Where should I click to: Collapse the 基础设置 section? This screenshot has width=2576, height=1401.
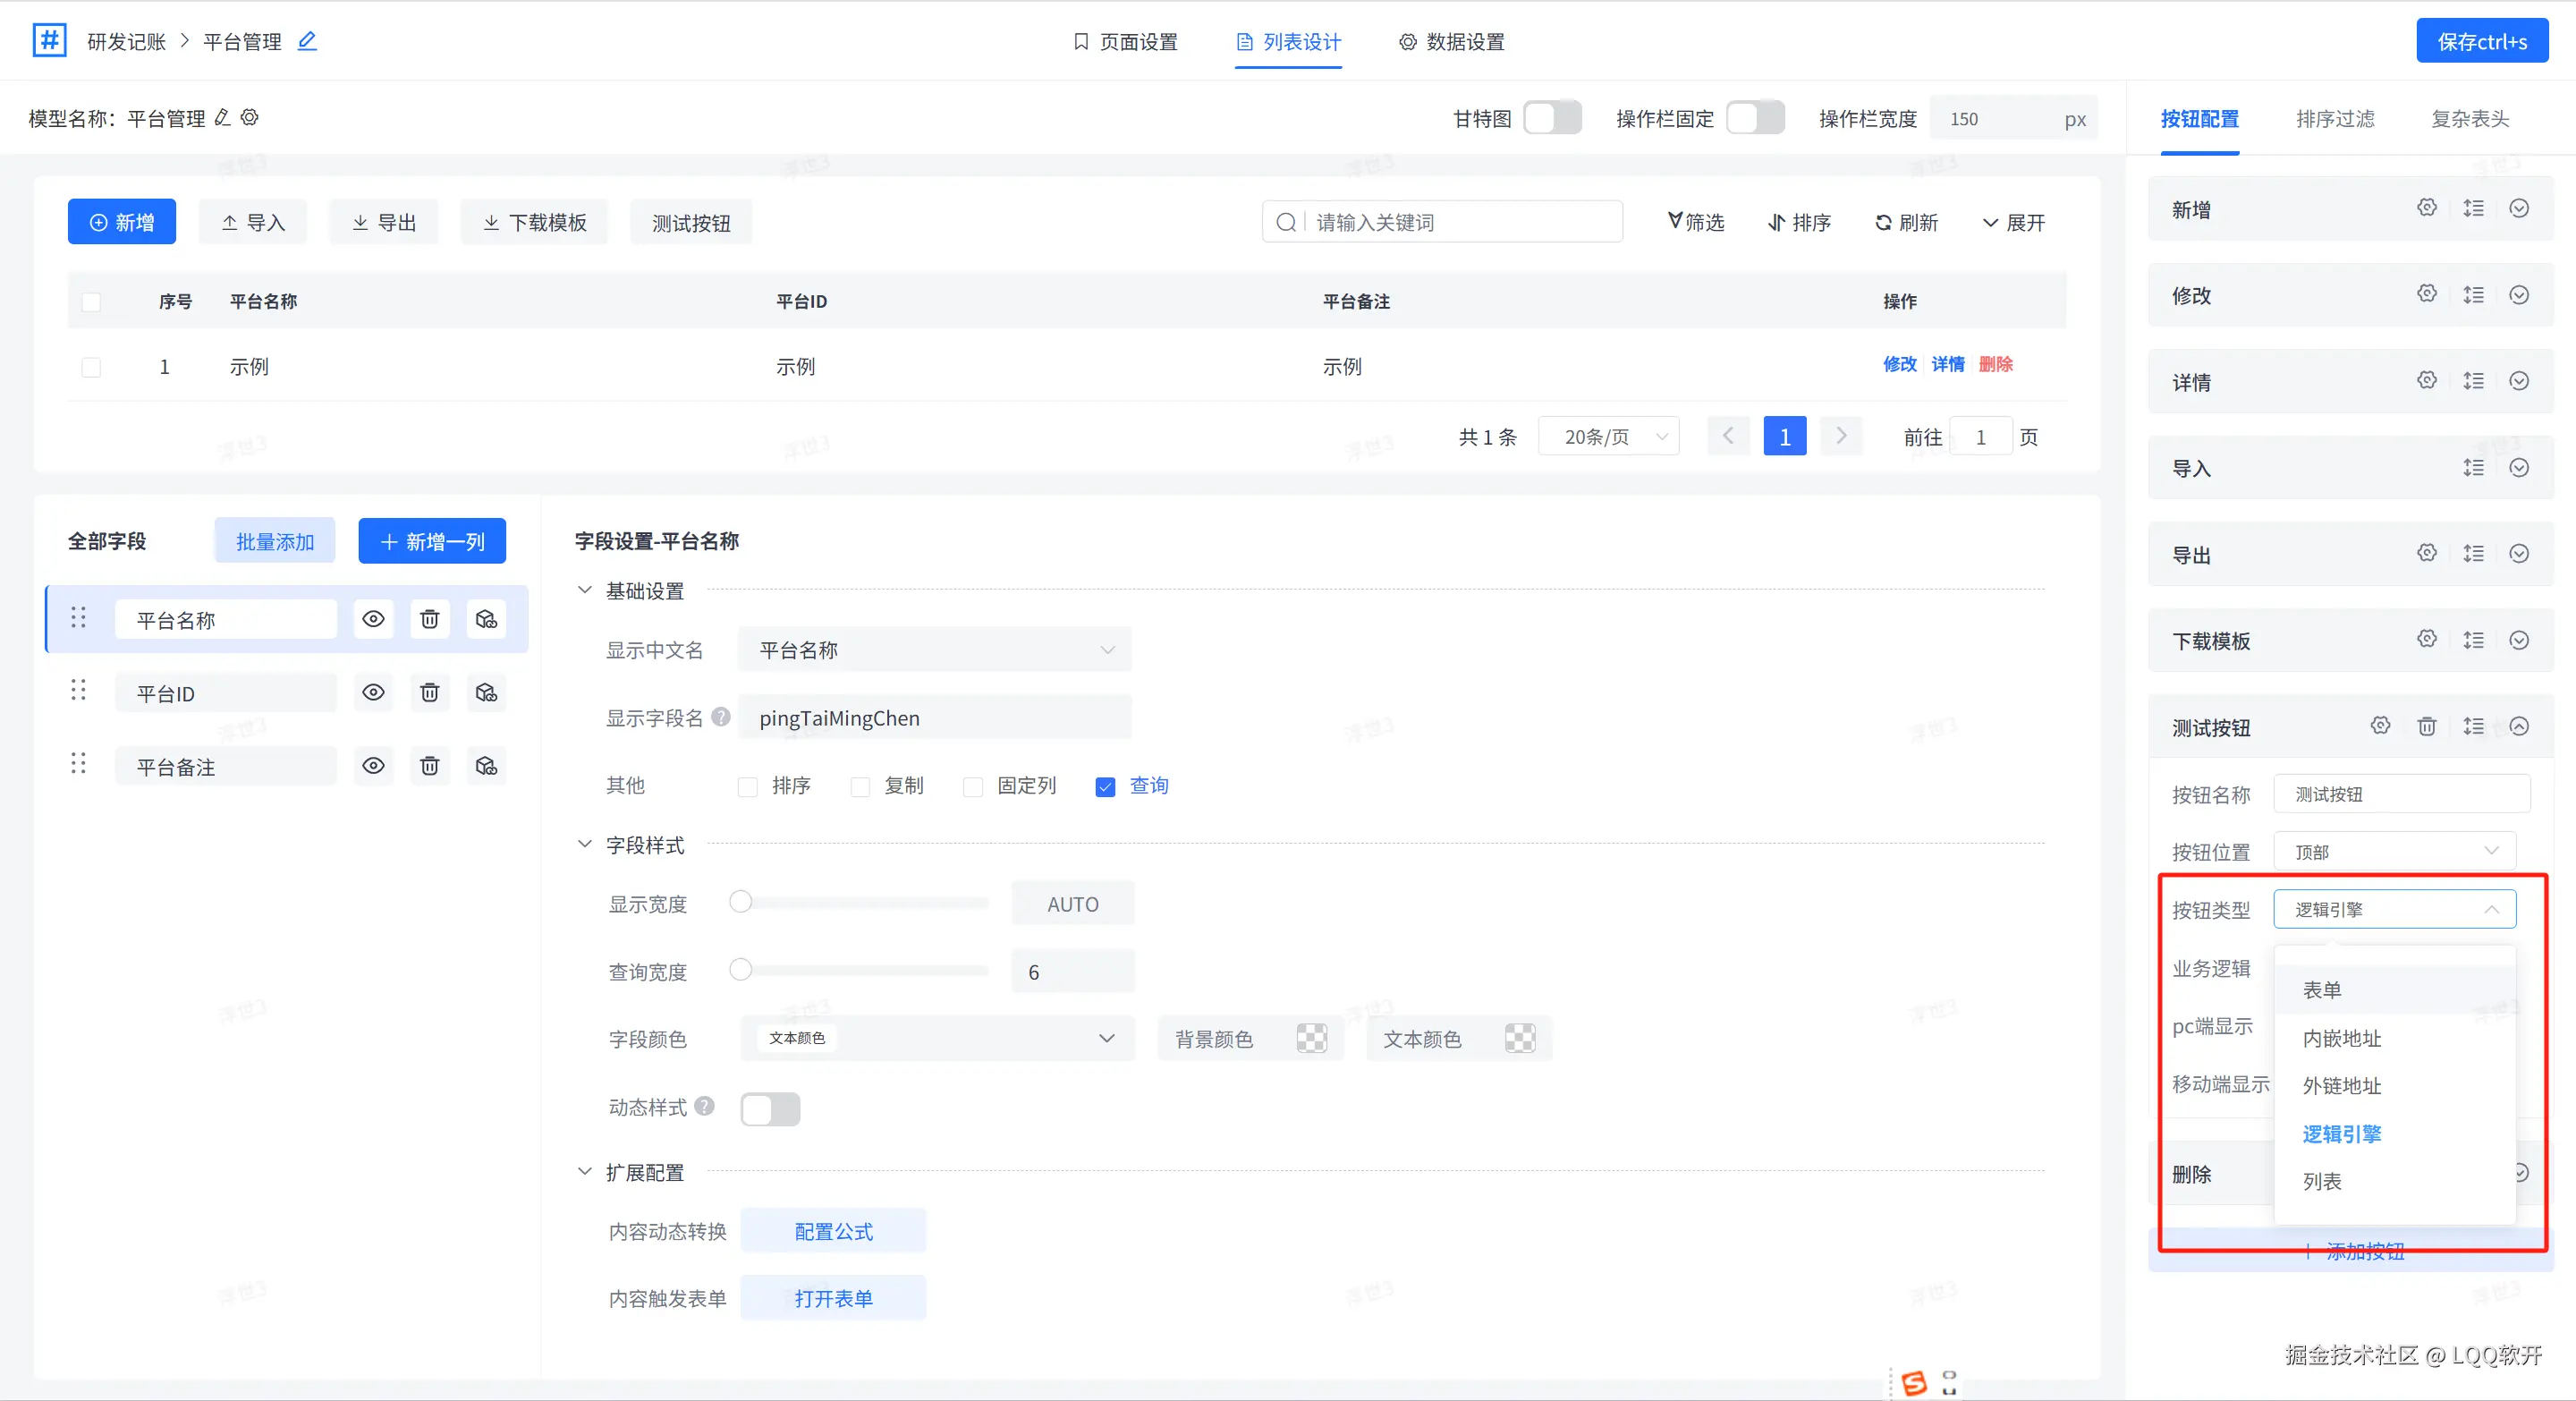point(585,590)
